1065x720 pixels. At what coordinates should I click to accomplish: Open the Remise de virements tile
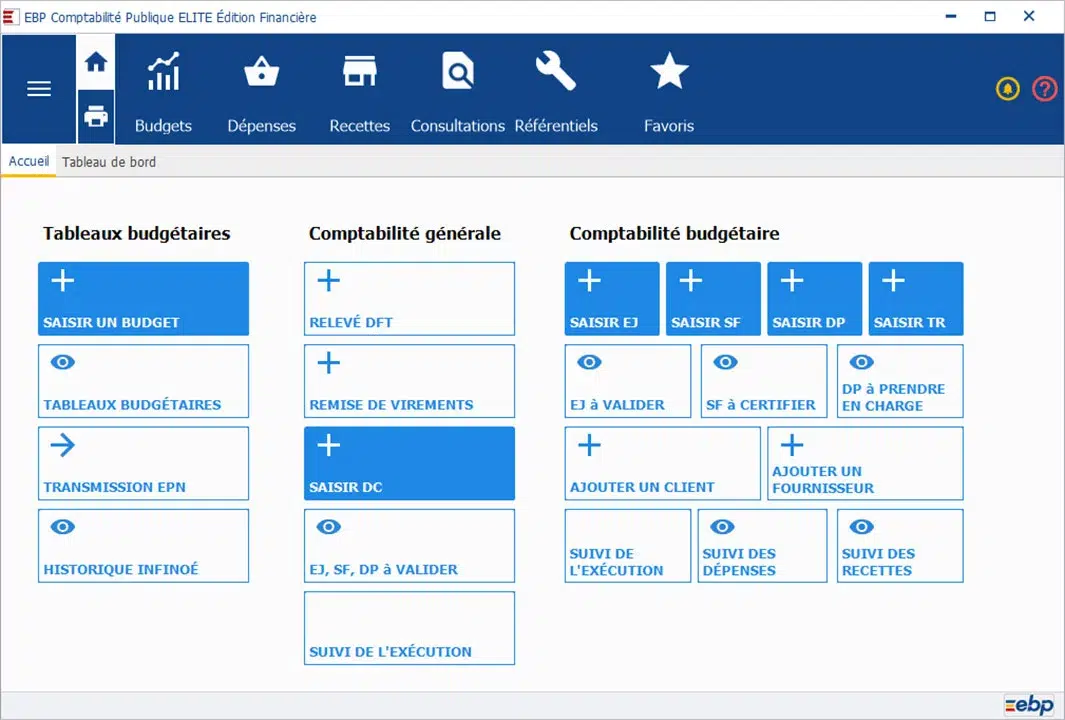point(409,381)
